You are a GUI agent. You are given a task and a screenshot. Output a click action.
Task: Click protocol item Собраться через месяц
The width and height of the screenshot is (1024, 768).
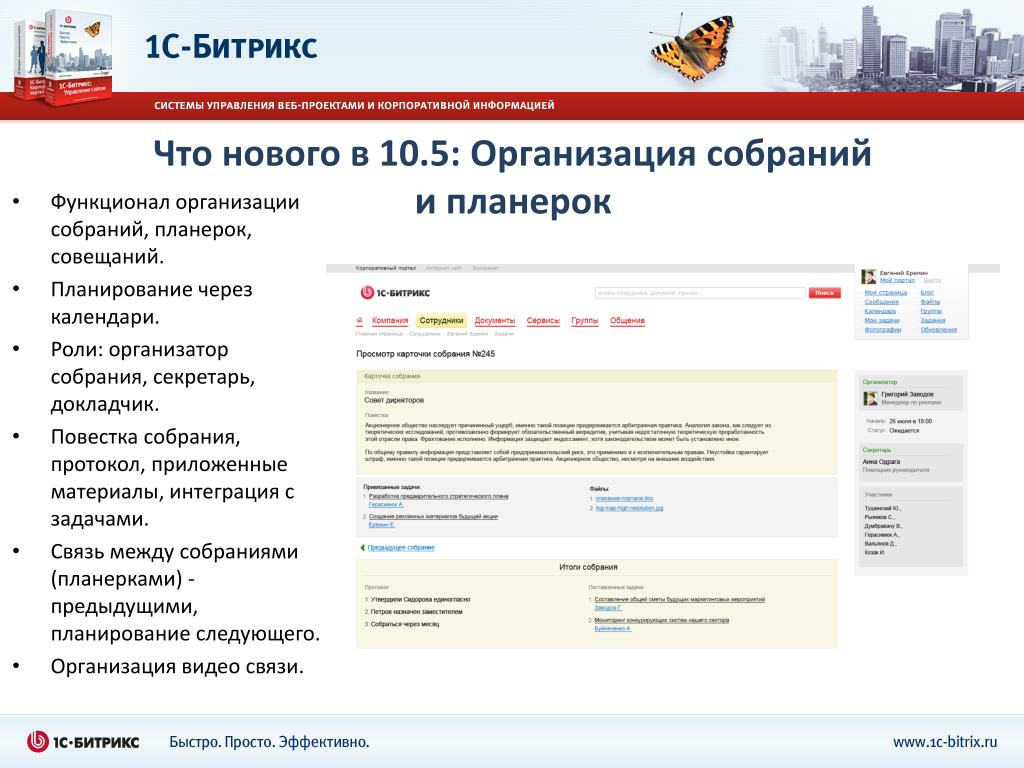[404, 624]
